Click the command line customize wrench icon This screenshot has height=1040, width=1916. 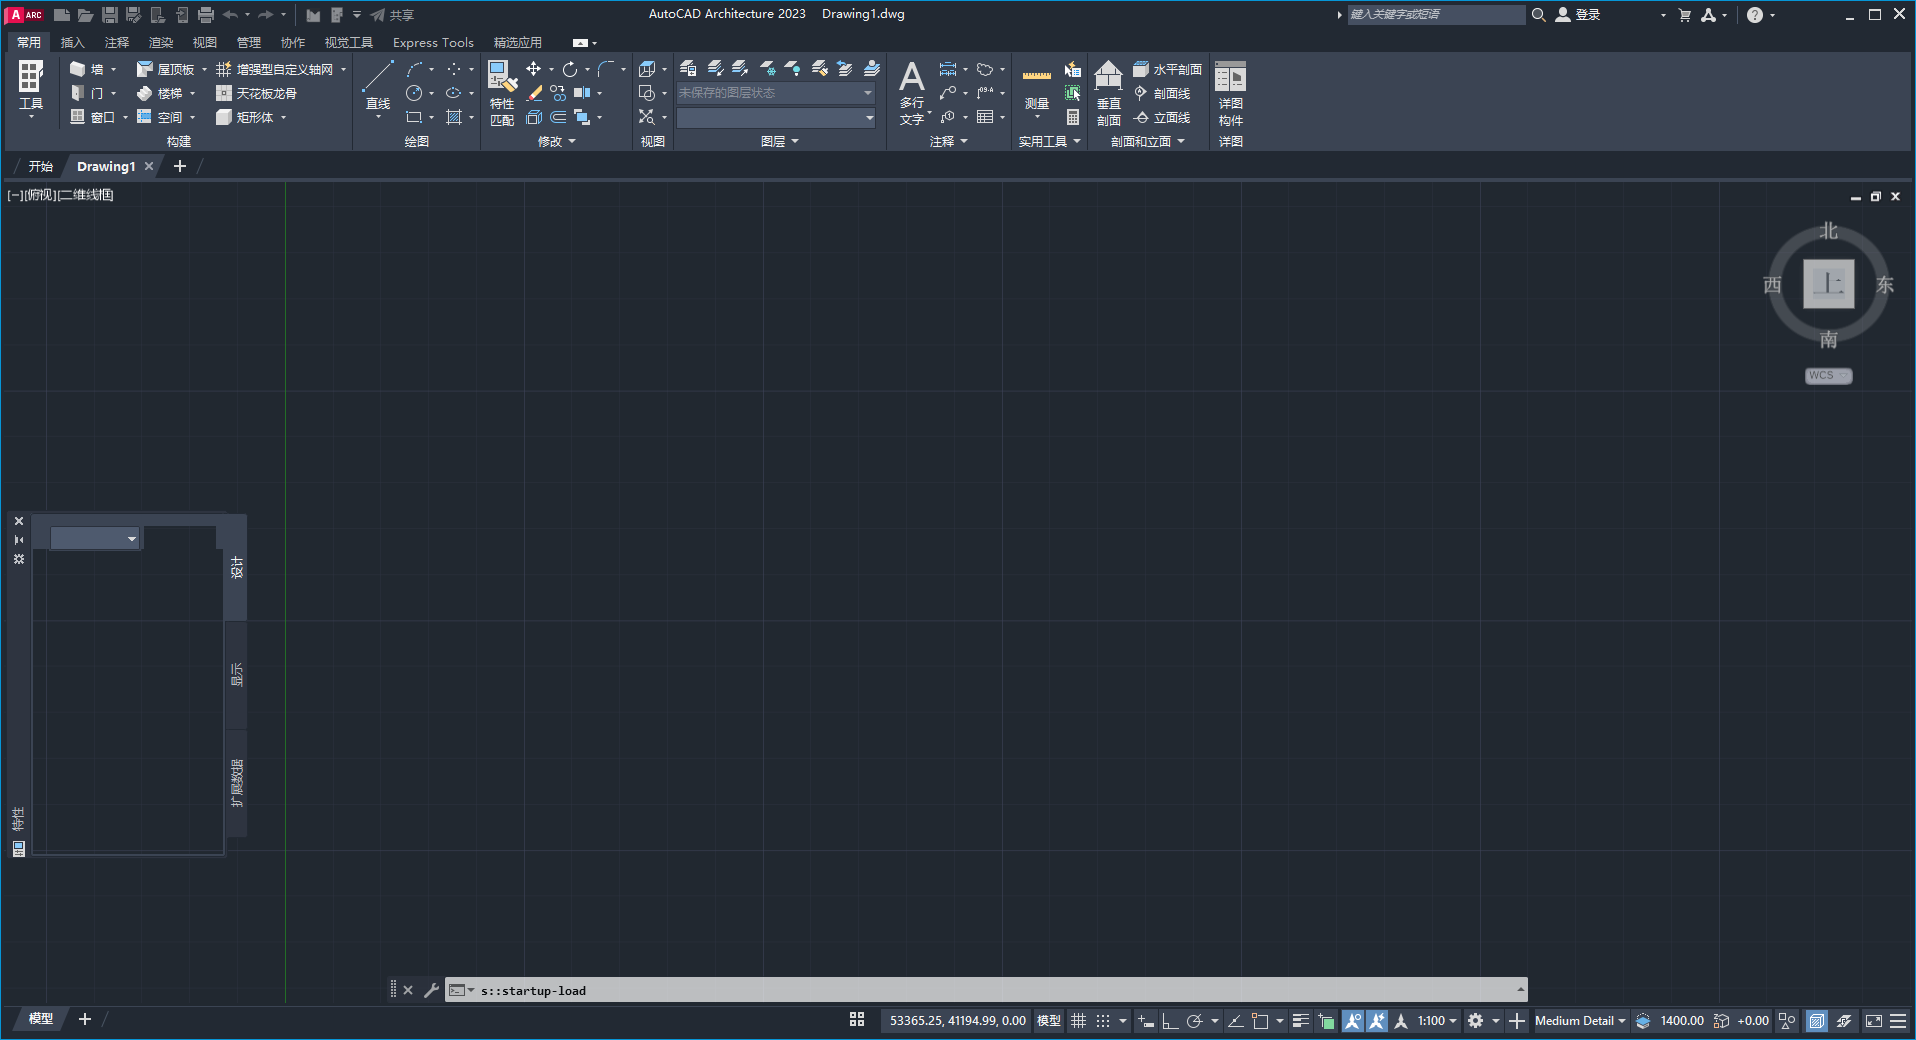click(x=431, y=990)
